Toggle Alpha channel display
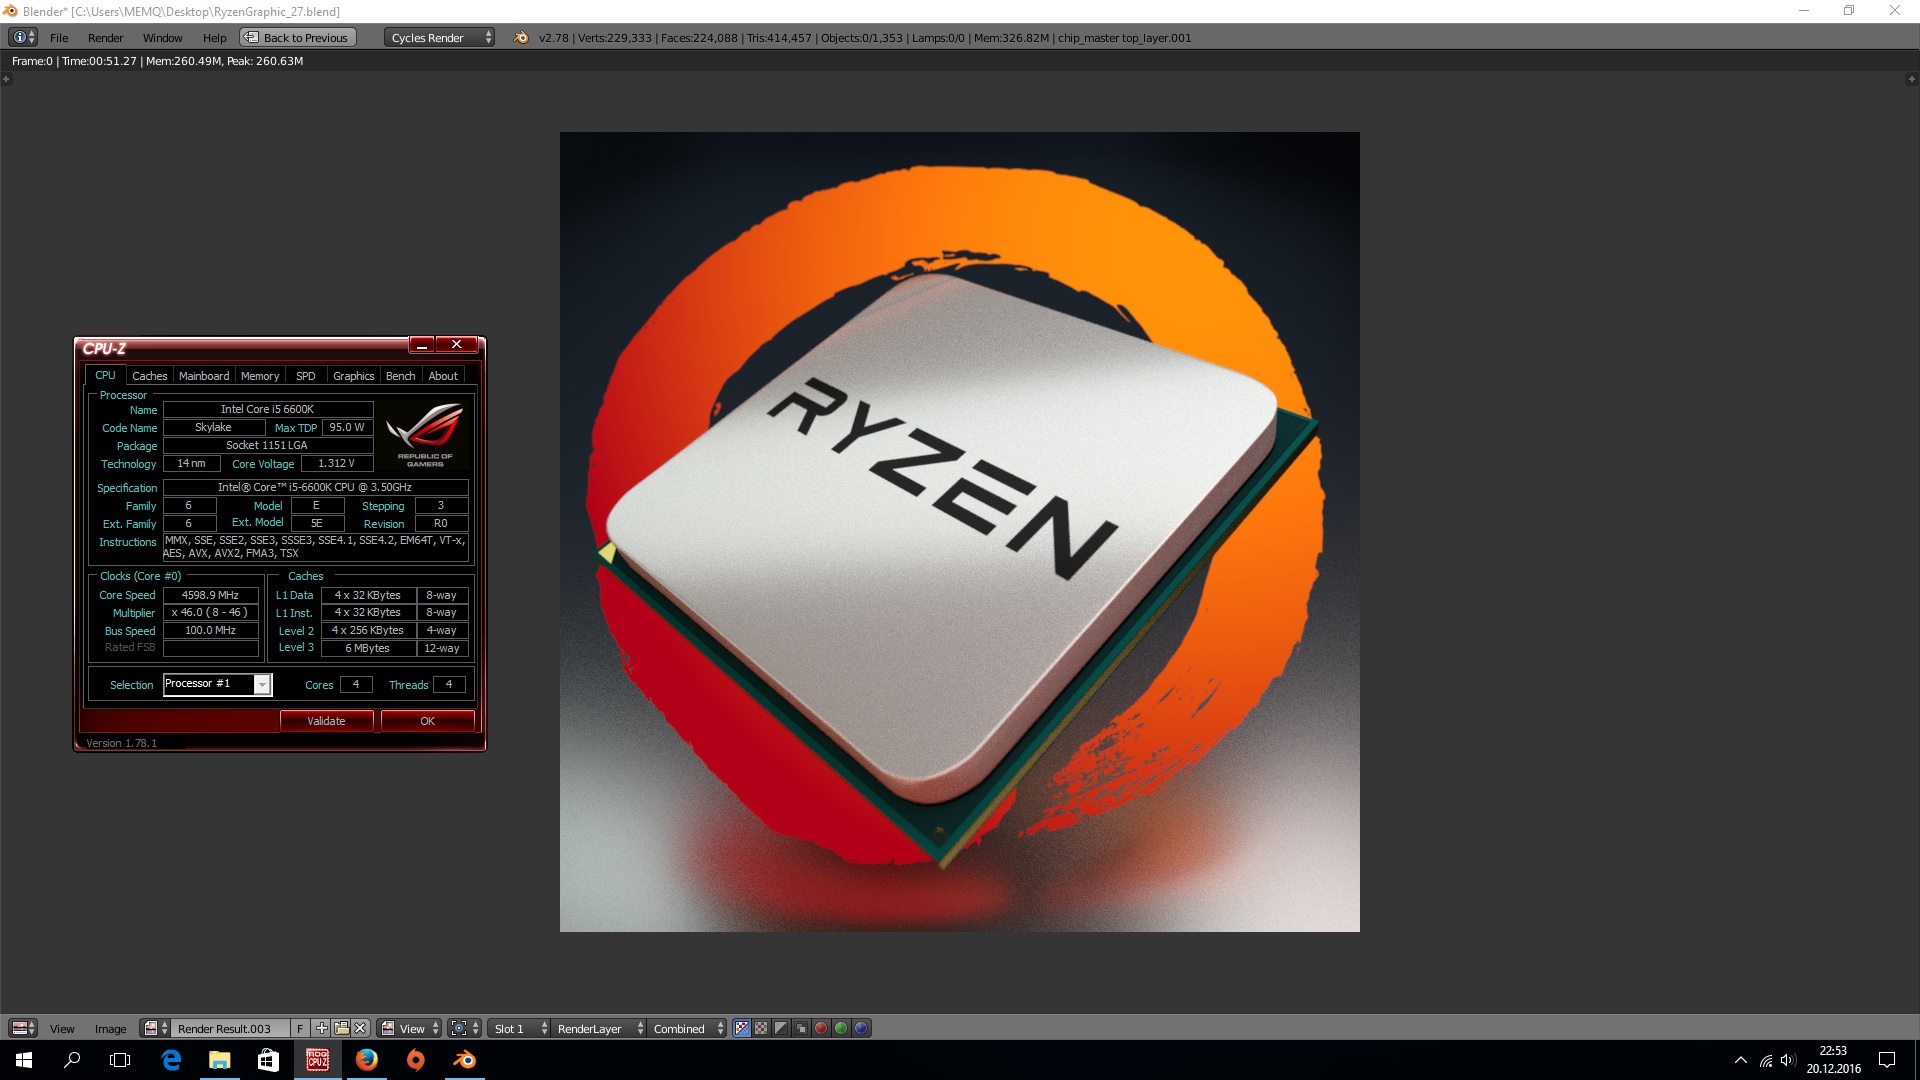The width and height of the screenshot is (1920, 1080). tap(781, 1028)
